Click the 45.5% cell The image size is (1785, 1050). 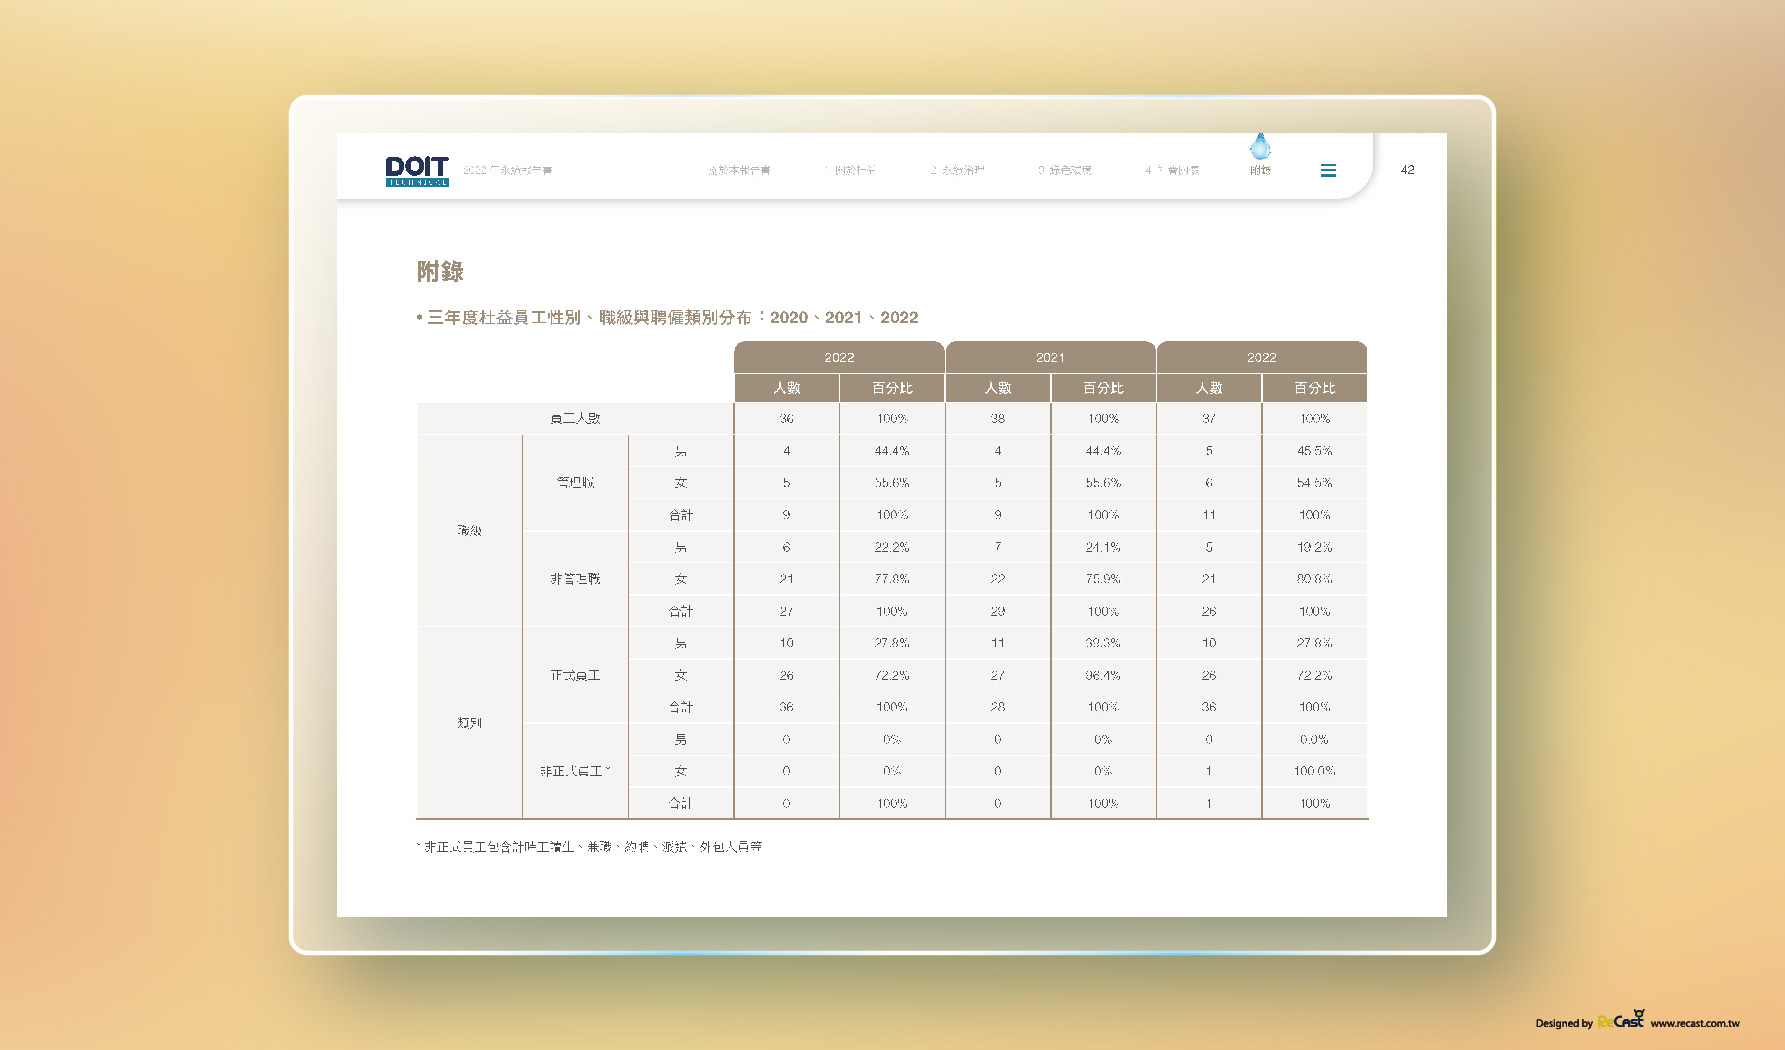[1315, 451]
